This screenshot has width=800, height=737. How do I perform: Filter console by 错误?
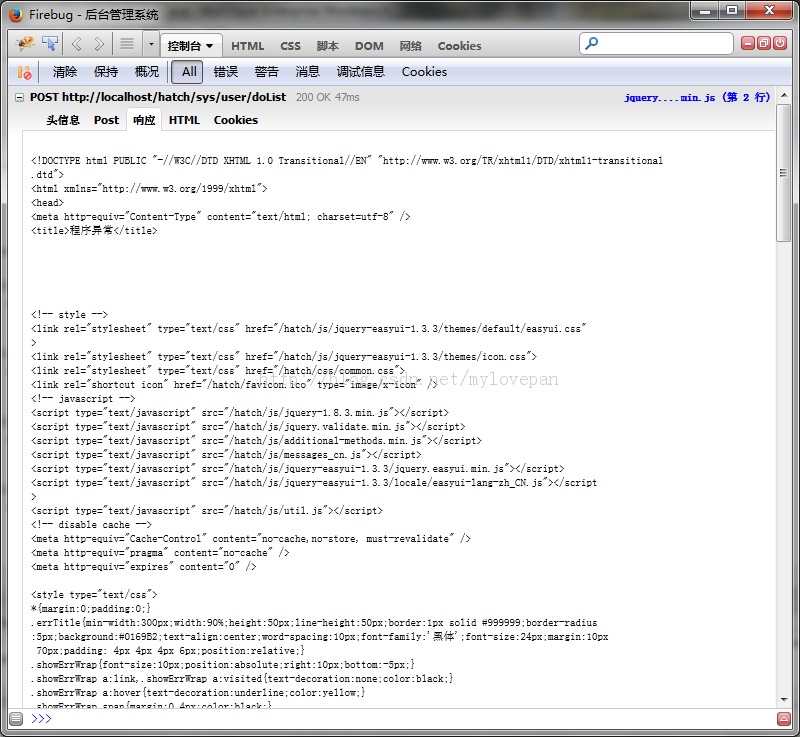point(226,72)
